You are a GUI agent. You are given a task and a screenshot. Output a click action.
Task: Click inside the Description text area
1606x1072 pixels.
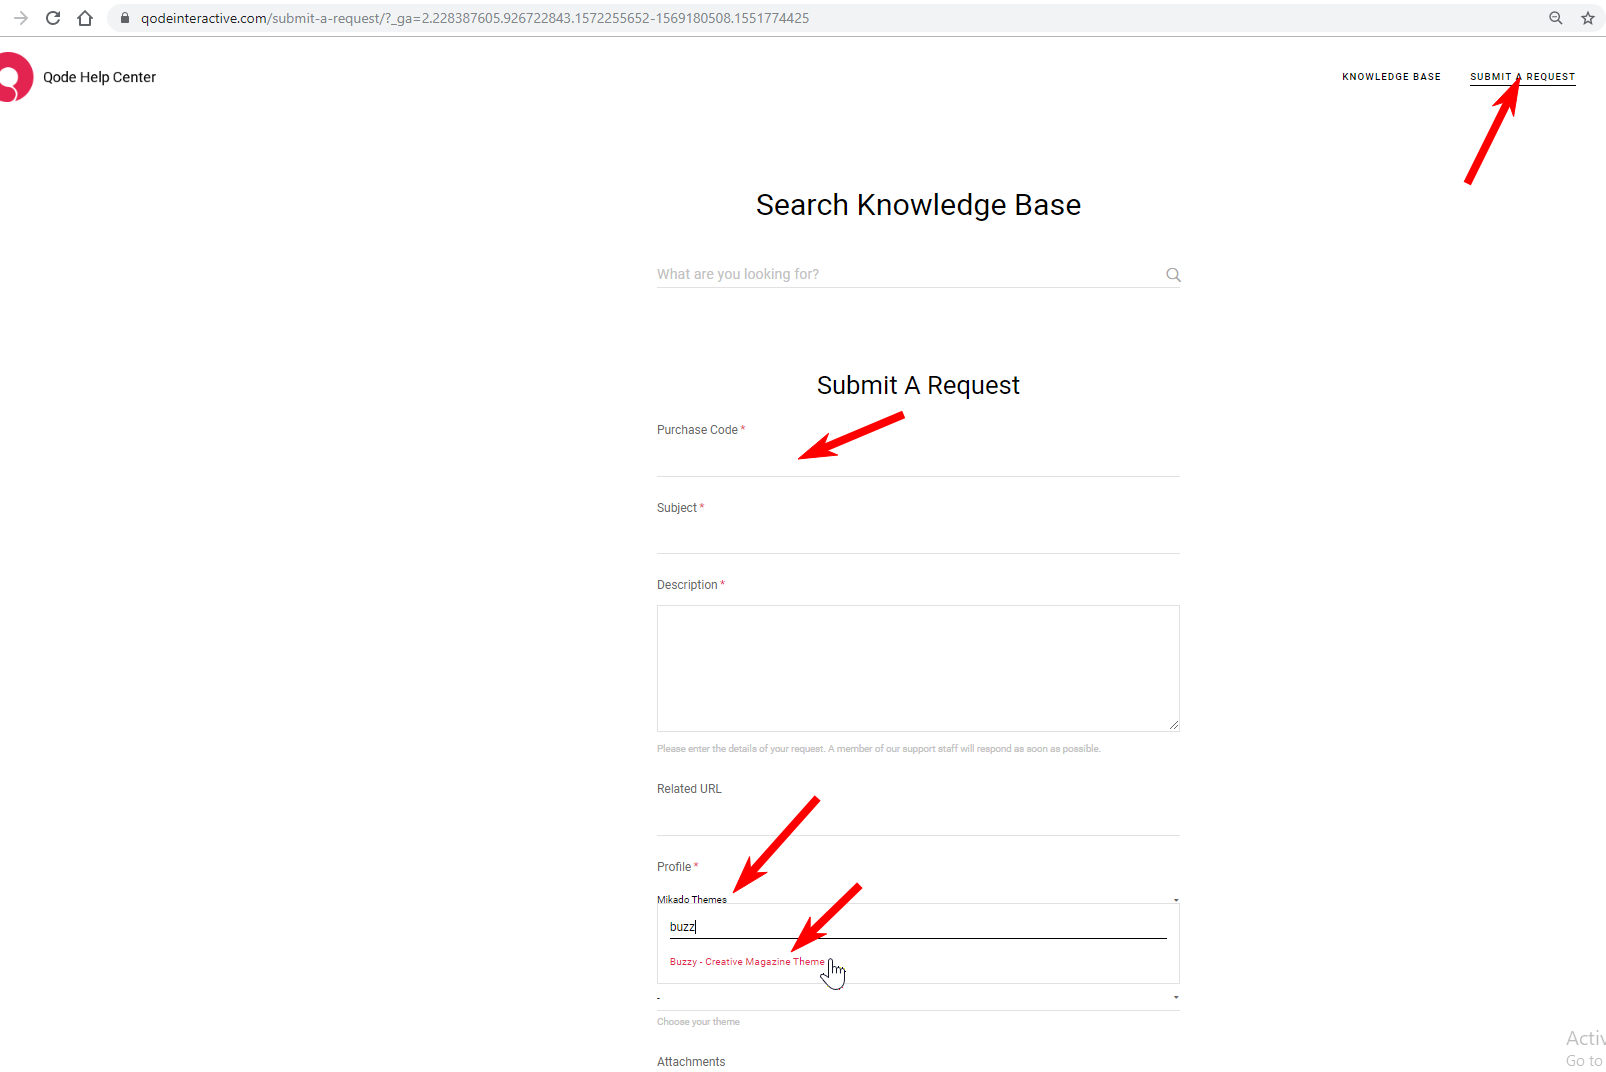[918, 668]
